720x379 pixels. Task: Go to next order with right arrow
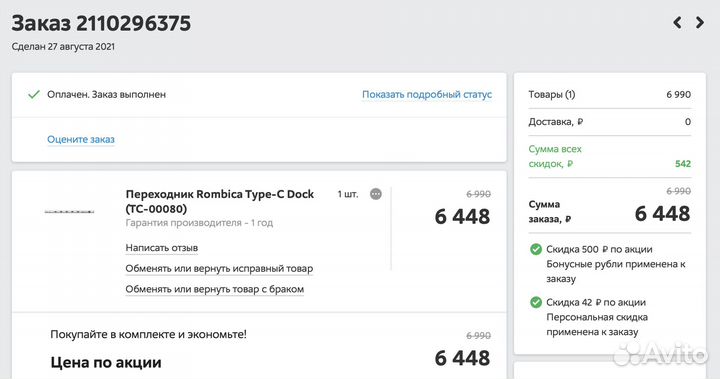point(699,22)
